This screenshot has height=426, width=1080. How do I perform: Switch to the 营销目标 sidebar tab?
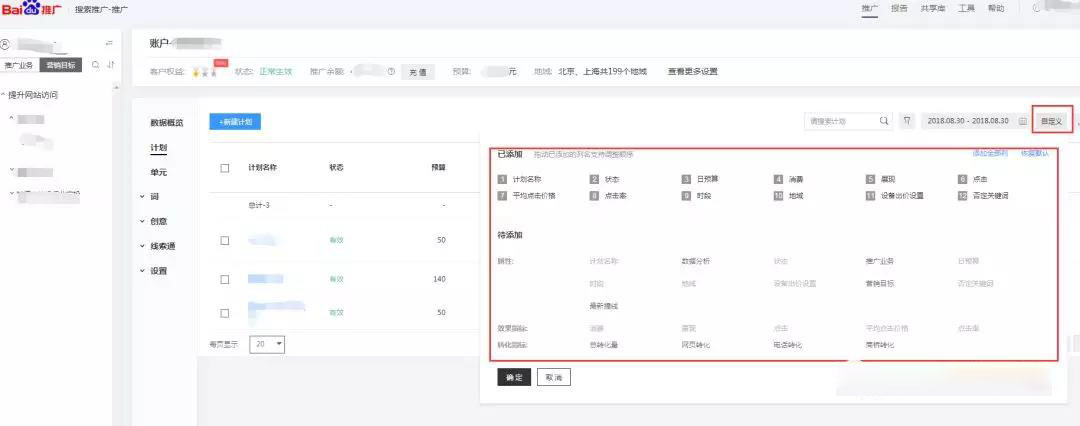[61, 65]
